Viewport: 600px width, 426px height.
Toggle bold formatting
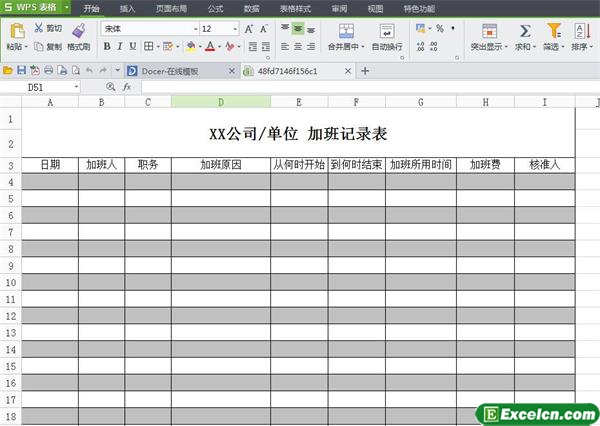(107, 46)
